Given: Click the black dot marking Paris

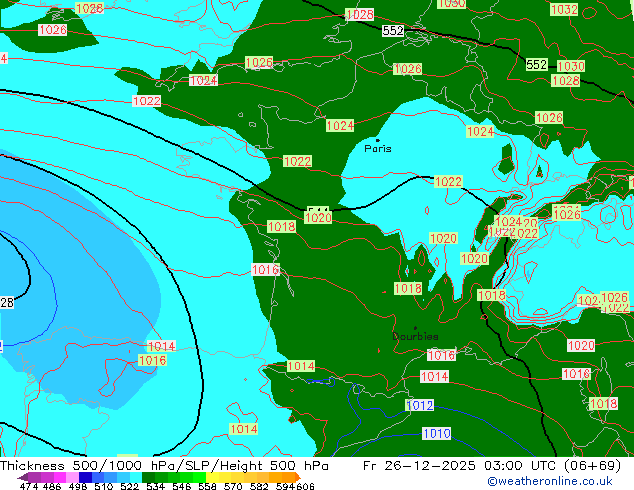Looking at the screenshot, I should (377, 140).
